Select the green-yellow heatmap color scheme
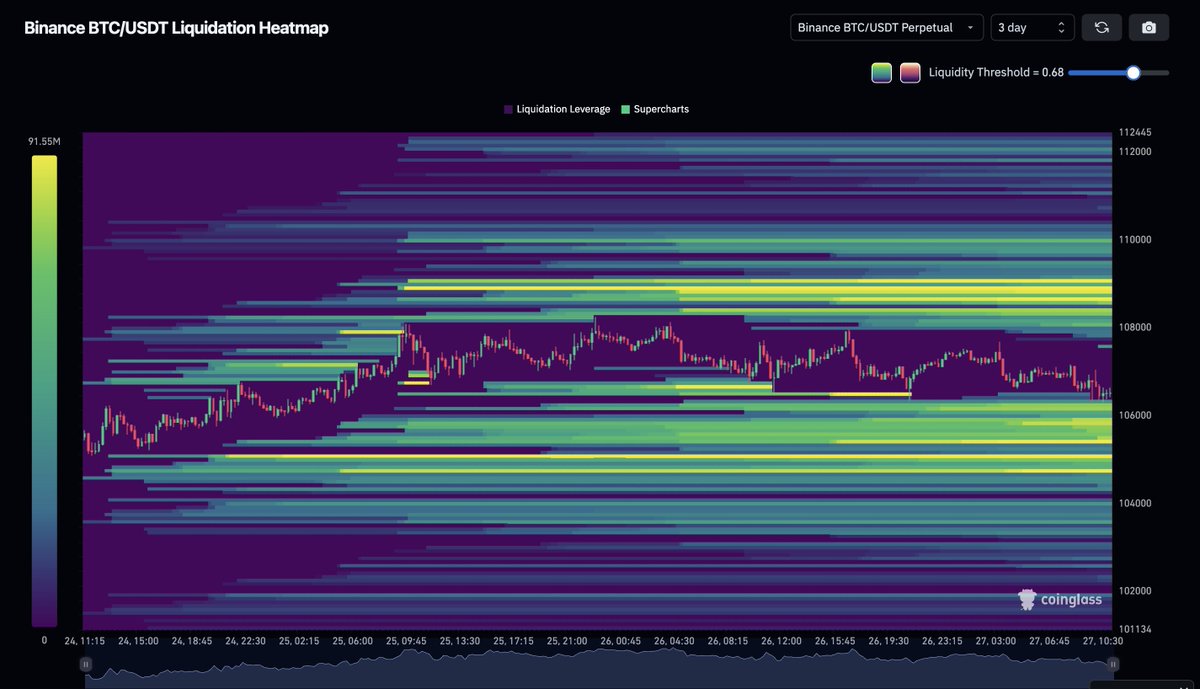Viewport: 1200px width, 689px height. [x=881, y=72]
